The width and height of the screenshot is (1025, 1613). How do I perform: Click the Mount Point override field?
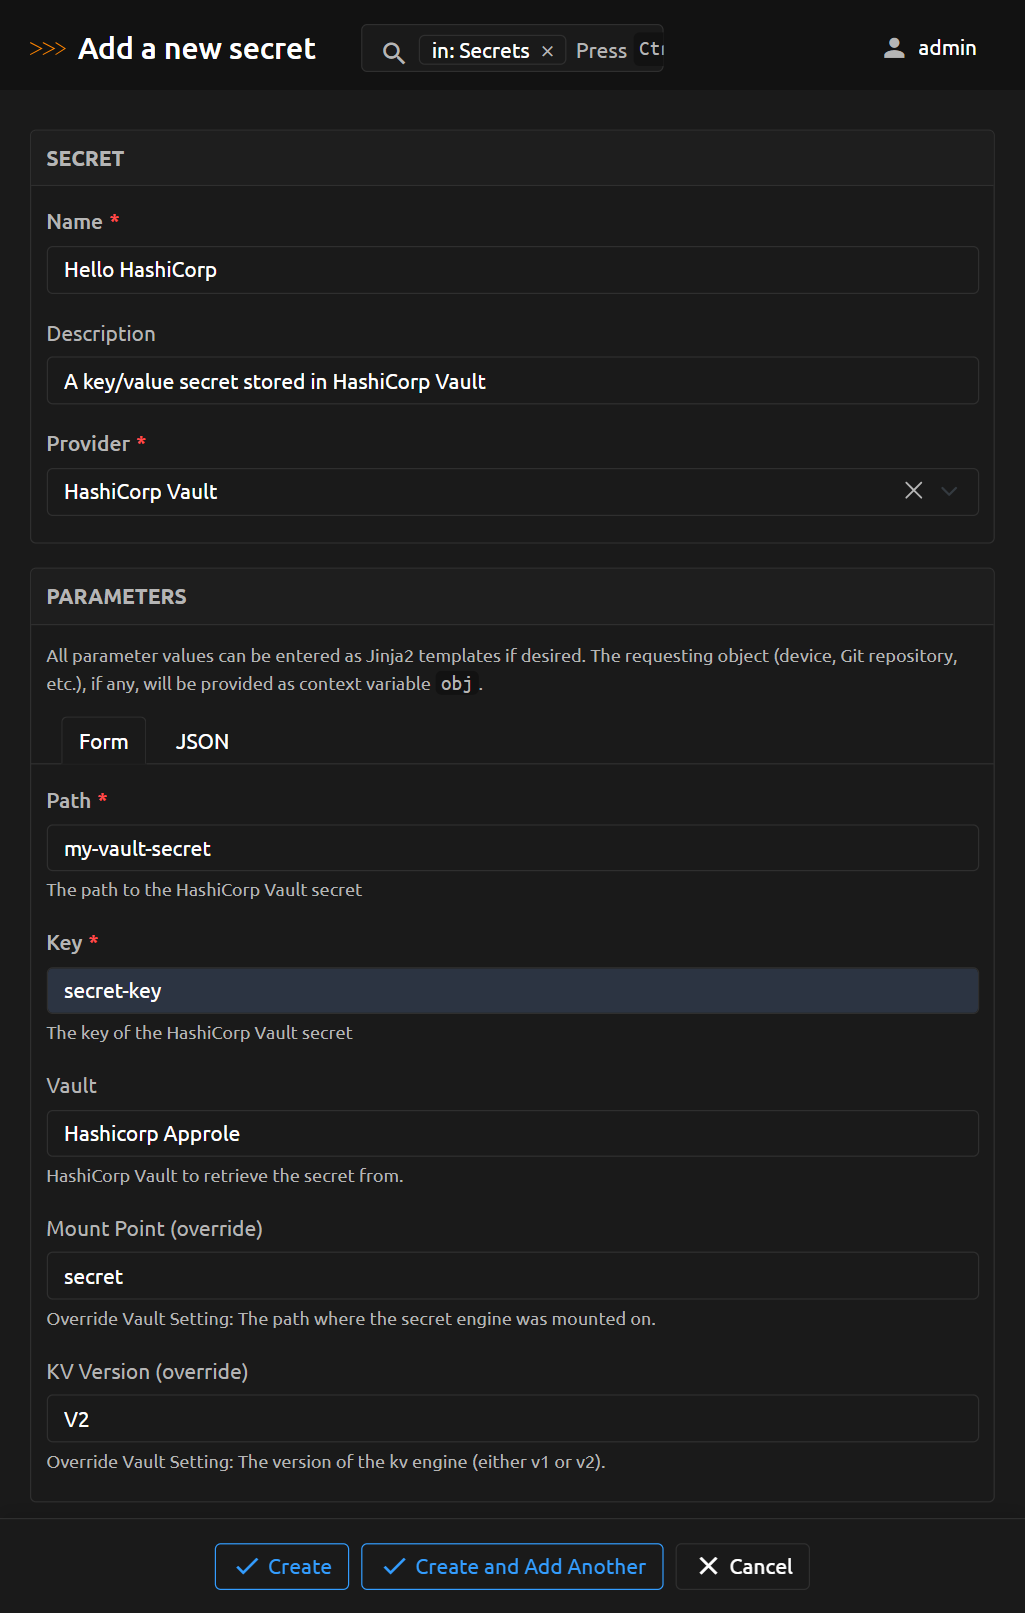512,1276
